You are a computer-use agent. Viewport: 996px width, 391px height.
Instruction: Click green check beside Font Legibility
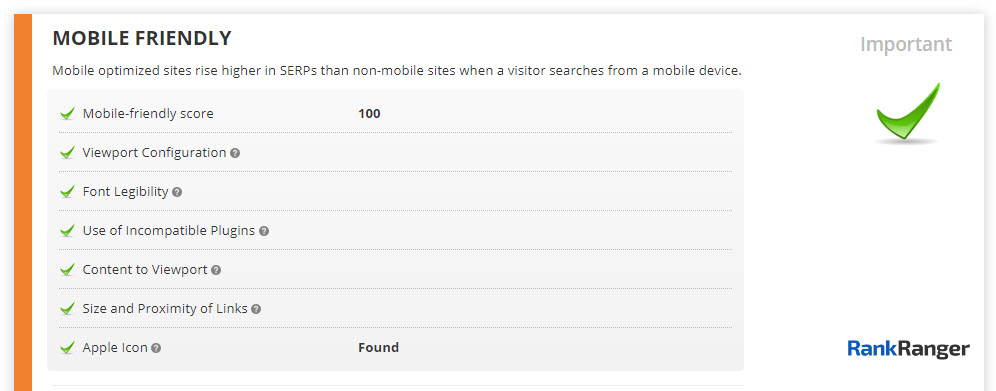[x=67, y=192]
